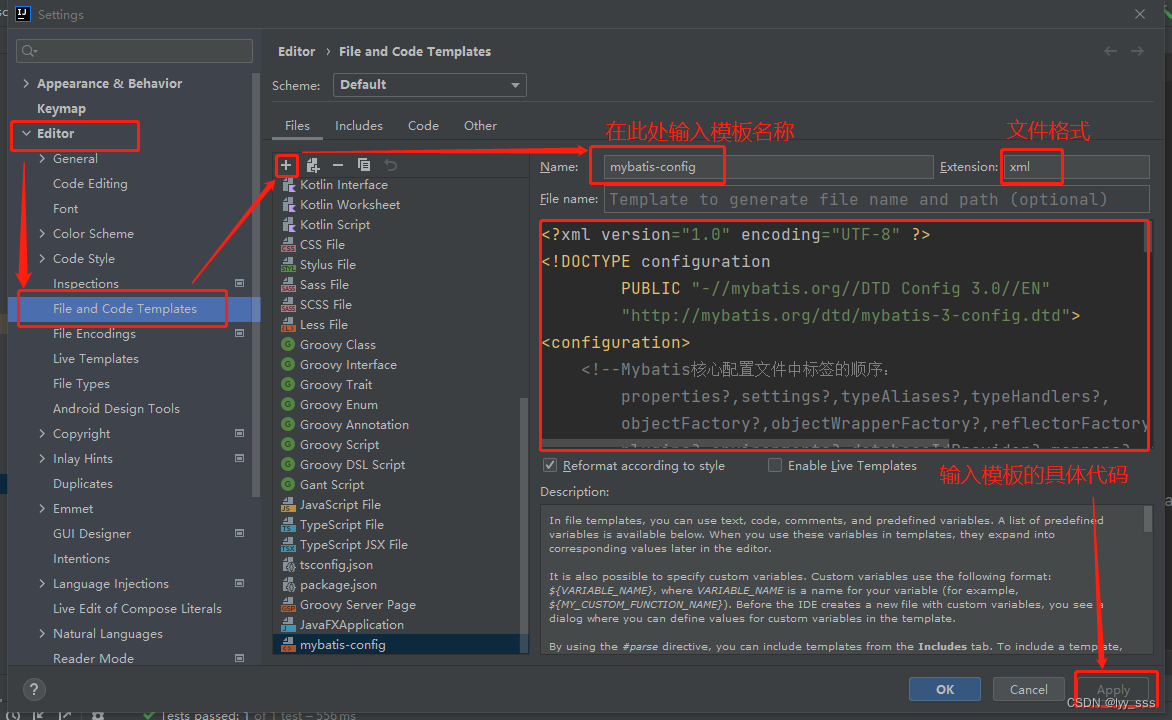The image size is (1172, 720).
Task: Click the plus Create Template icon
Action: point(286,165)
